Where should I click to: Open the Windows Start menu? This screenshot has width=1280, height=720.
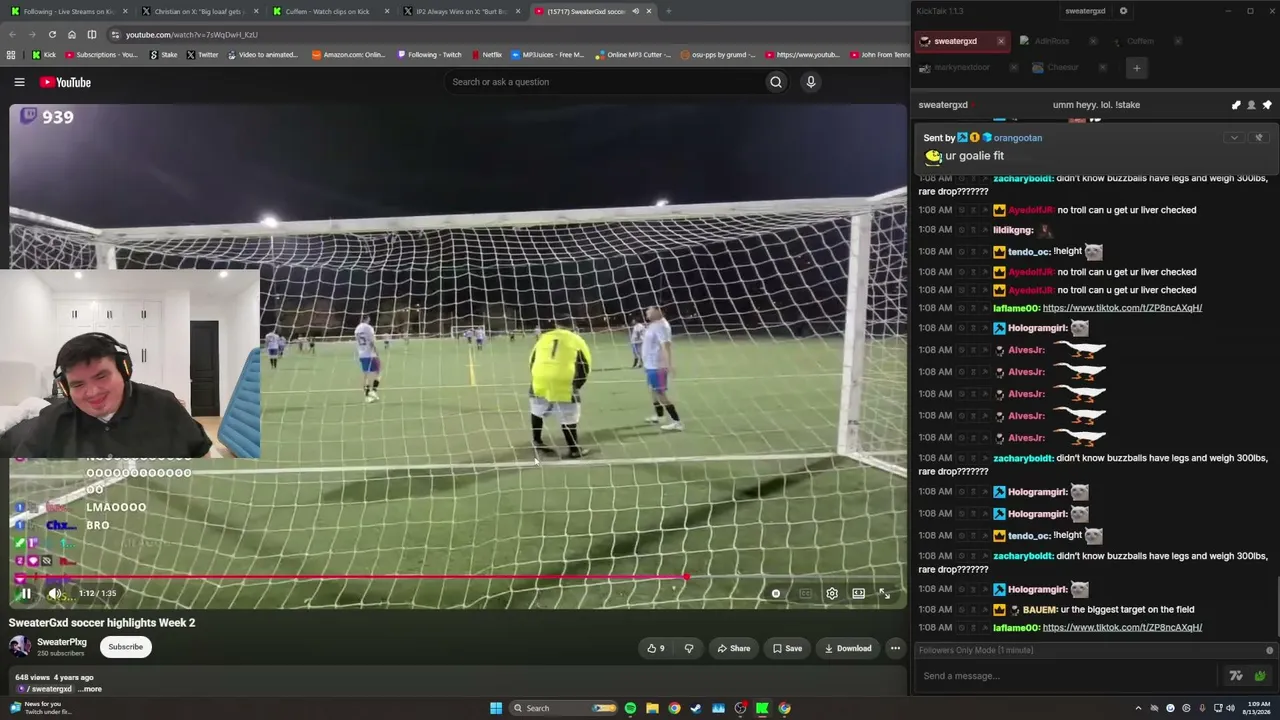(495, 708)
